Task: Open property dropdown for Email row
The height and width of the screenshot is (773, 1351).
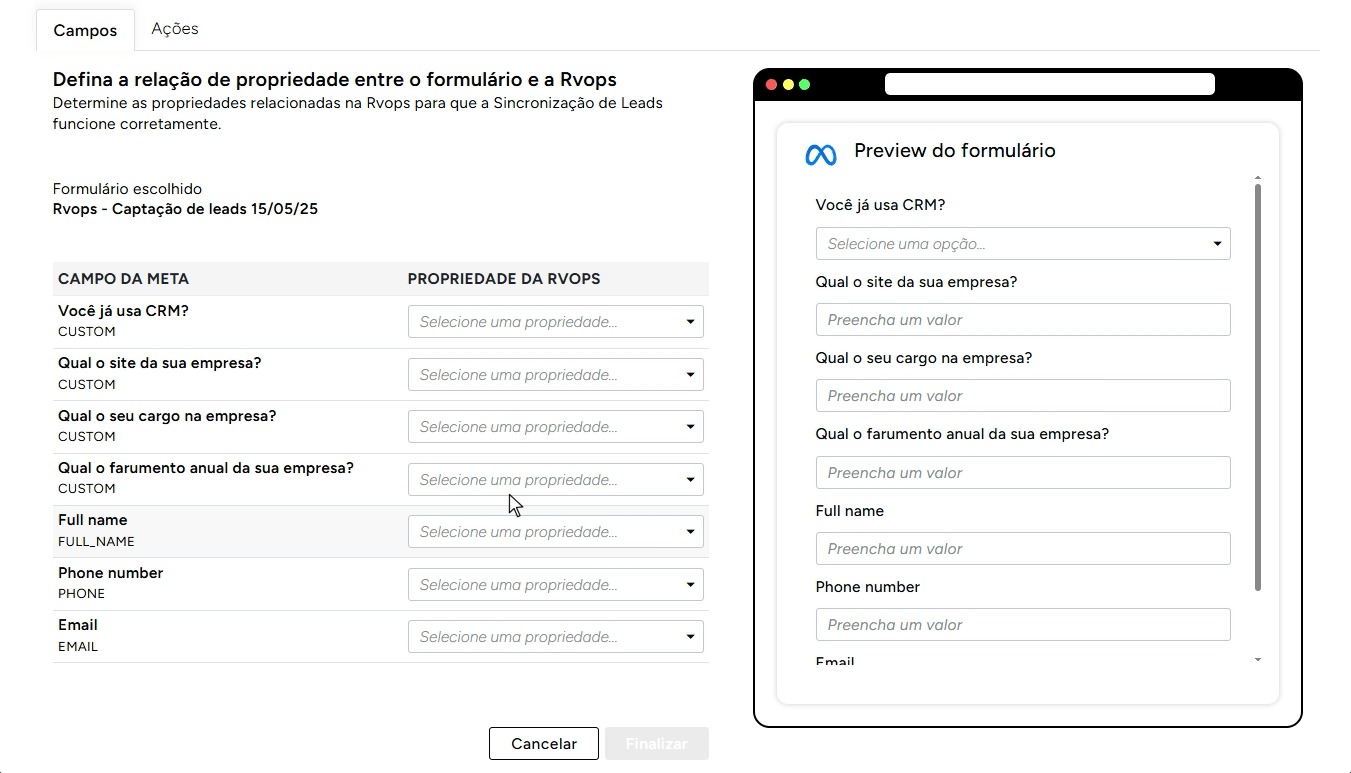Action: pos(555,637)
